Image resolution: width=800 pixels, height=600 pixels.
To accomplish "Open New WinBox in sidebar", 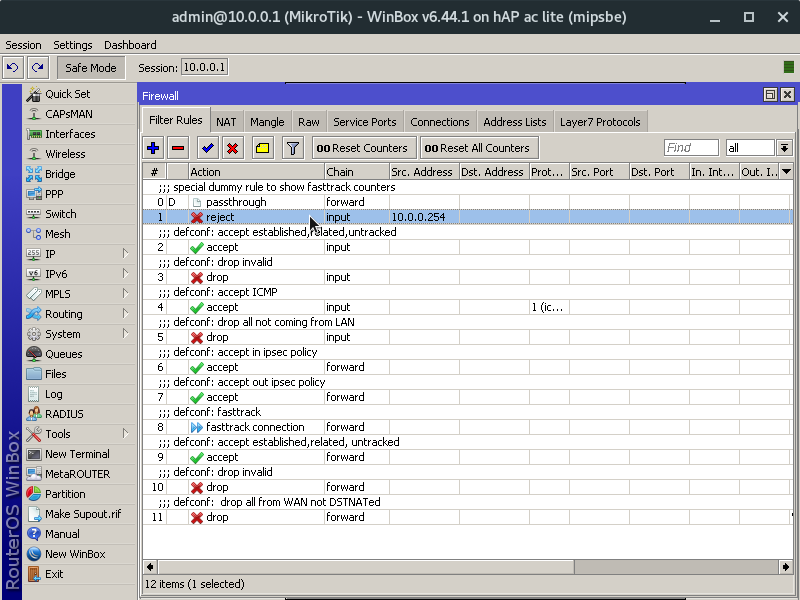I will 80,554.
